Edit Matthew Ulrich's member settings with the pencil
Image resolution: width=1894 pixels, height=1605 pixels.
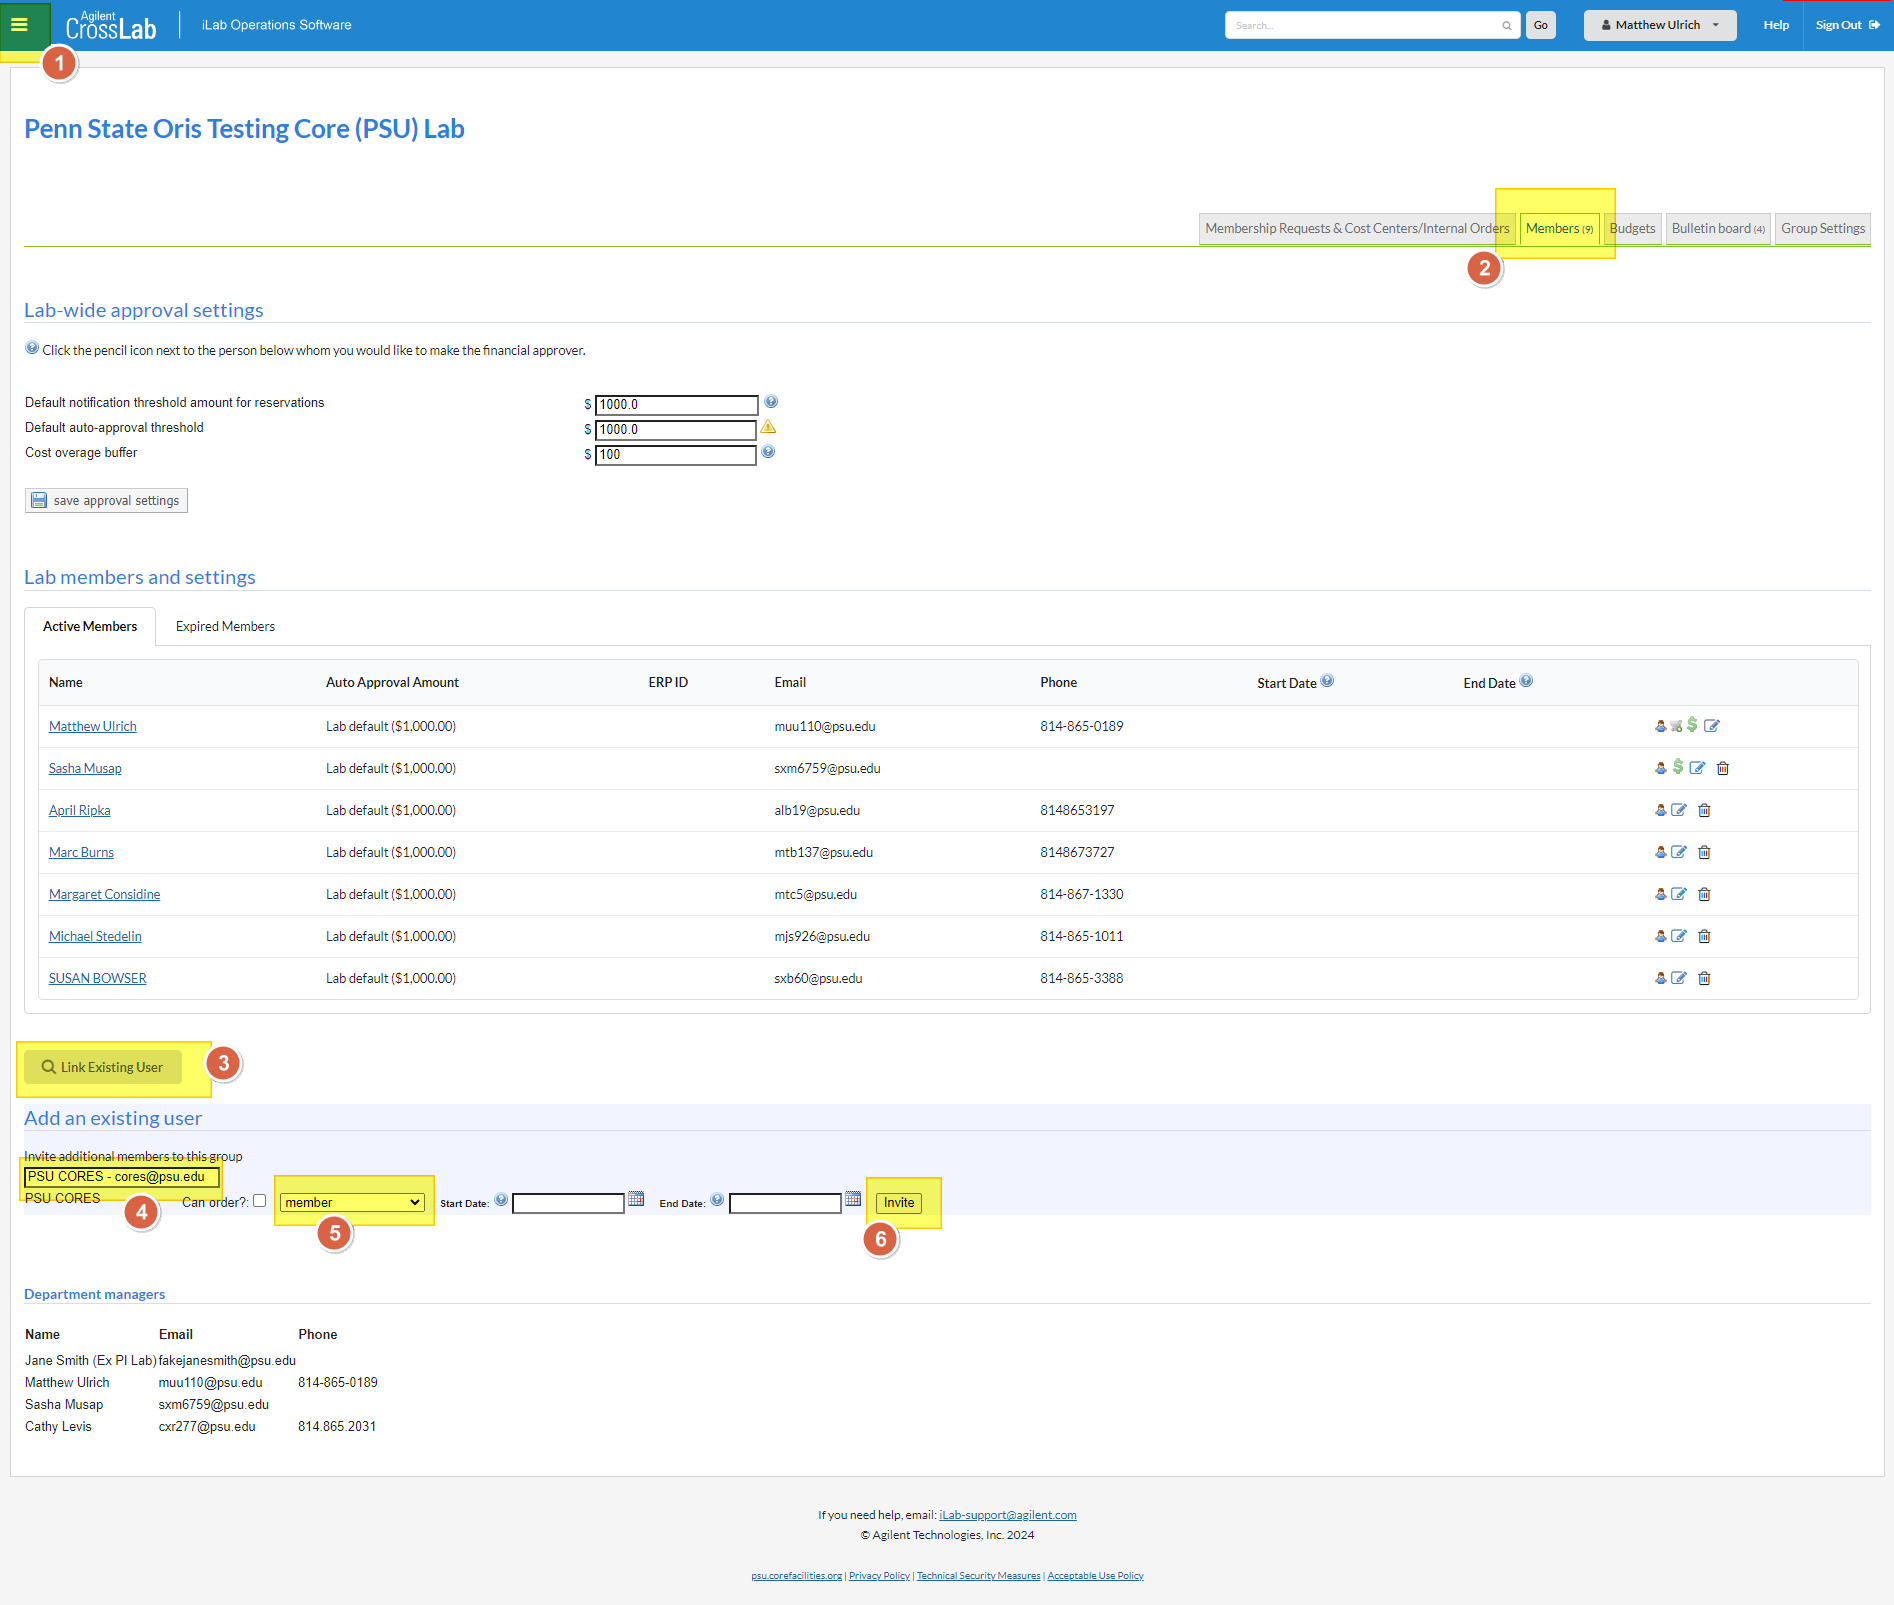1712,726
